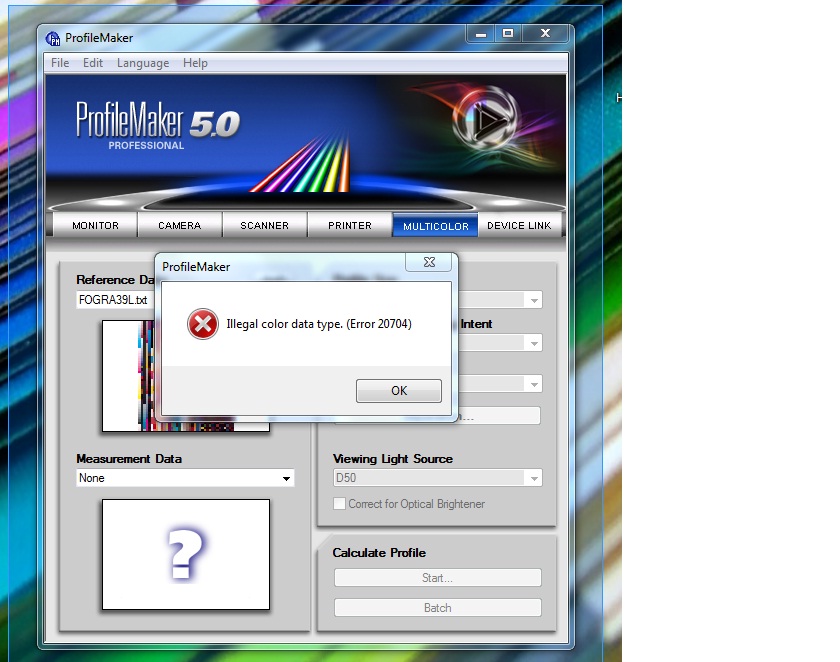Screen dimensions: 840x662
Task: Minimize the ProfileMaker window
Action: [x=481, y=34]
